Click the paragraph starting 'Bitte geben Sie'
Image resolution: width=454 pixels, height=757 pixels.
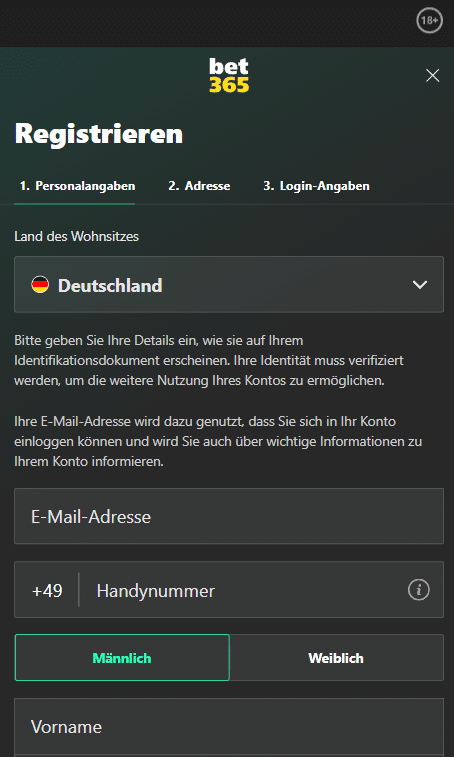coord(209,360)
